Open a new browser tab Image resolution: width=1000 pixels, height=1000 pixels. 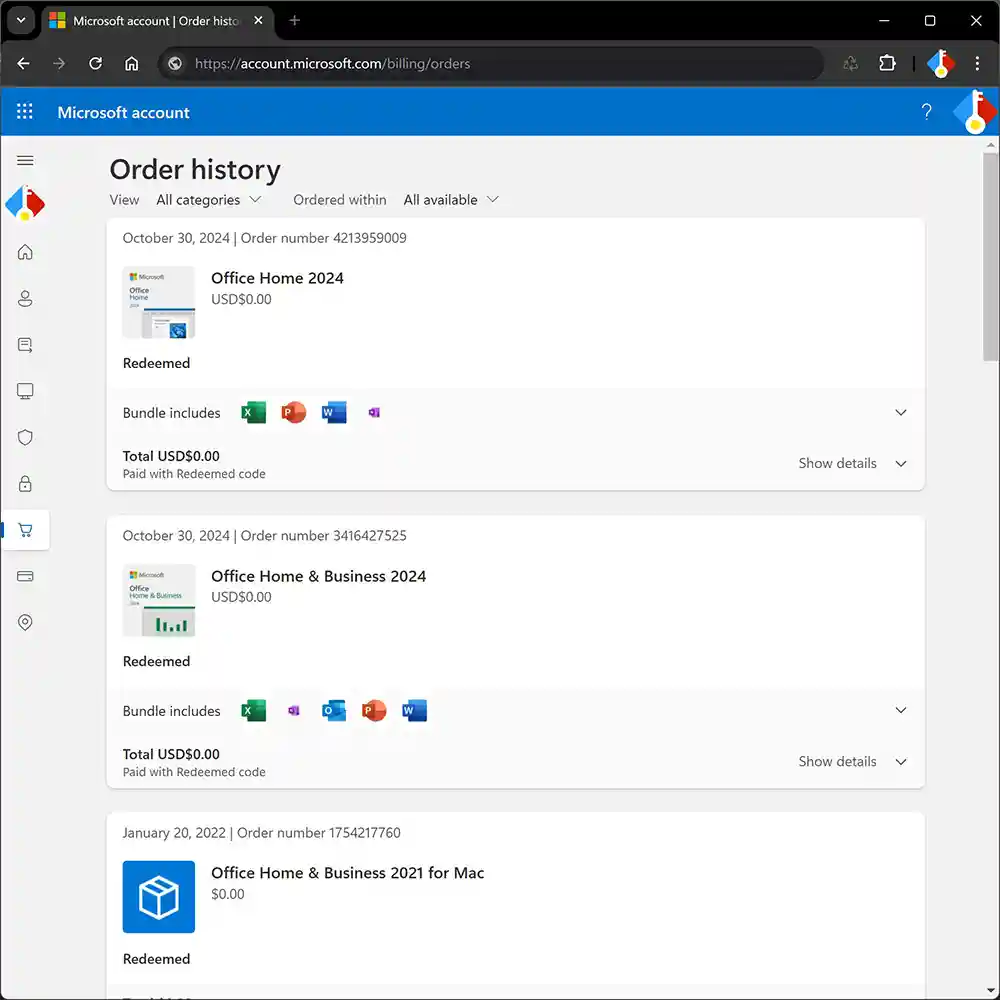pos(294,21)
